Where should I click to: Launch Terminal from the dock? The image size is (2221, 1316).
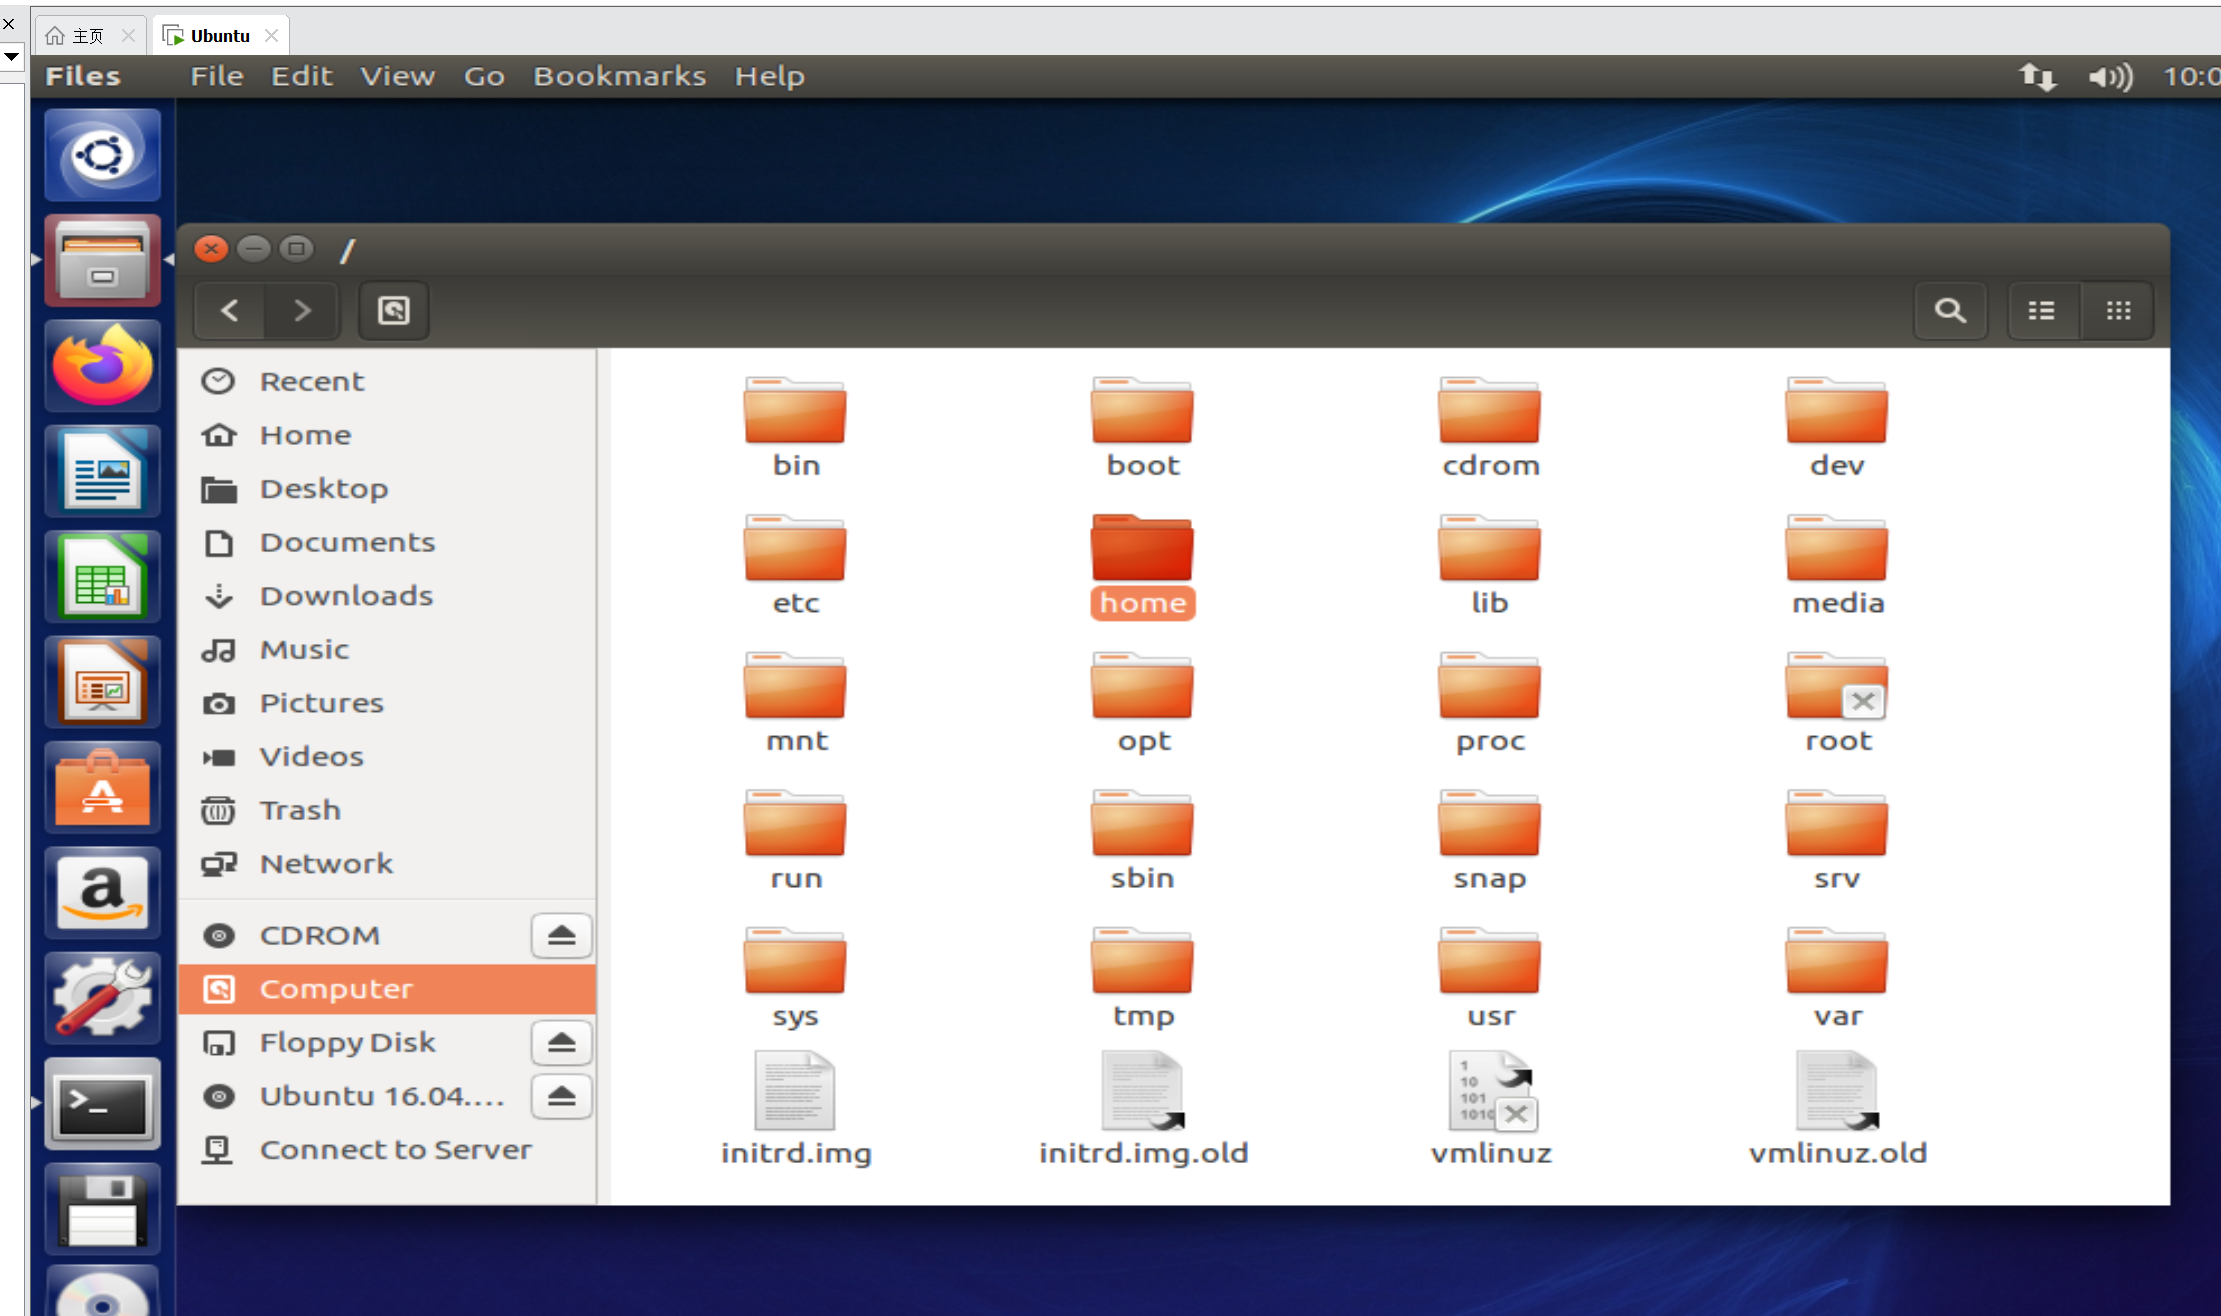click(102, 1104)
